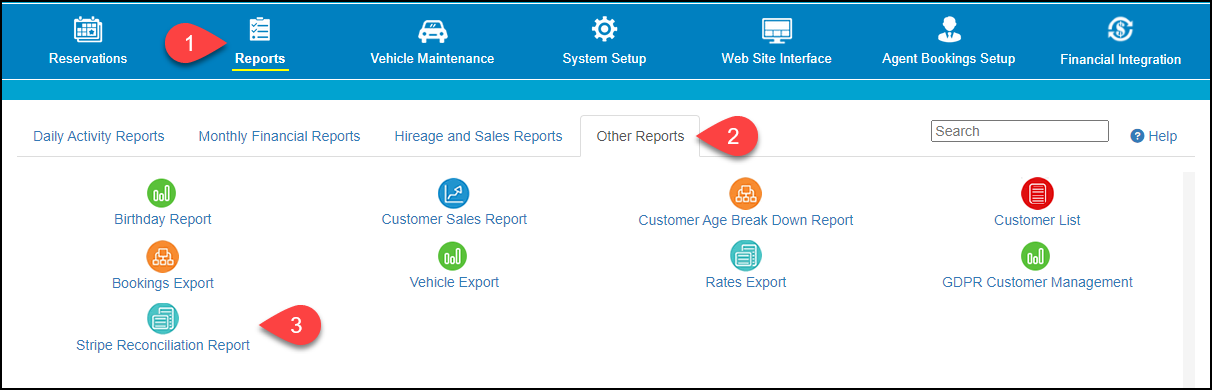This screenshot has width=1212, height=390.
Task: Click the Help link text
Action: [1163, 136]
